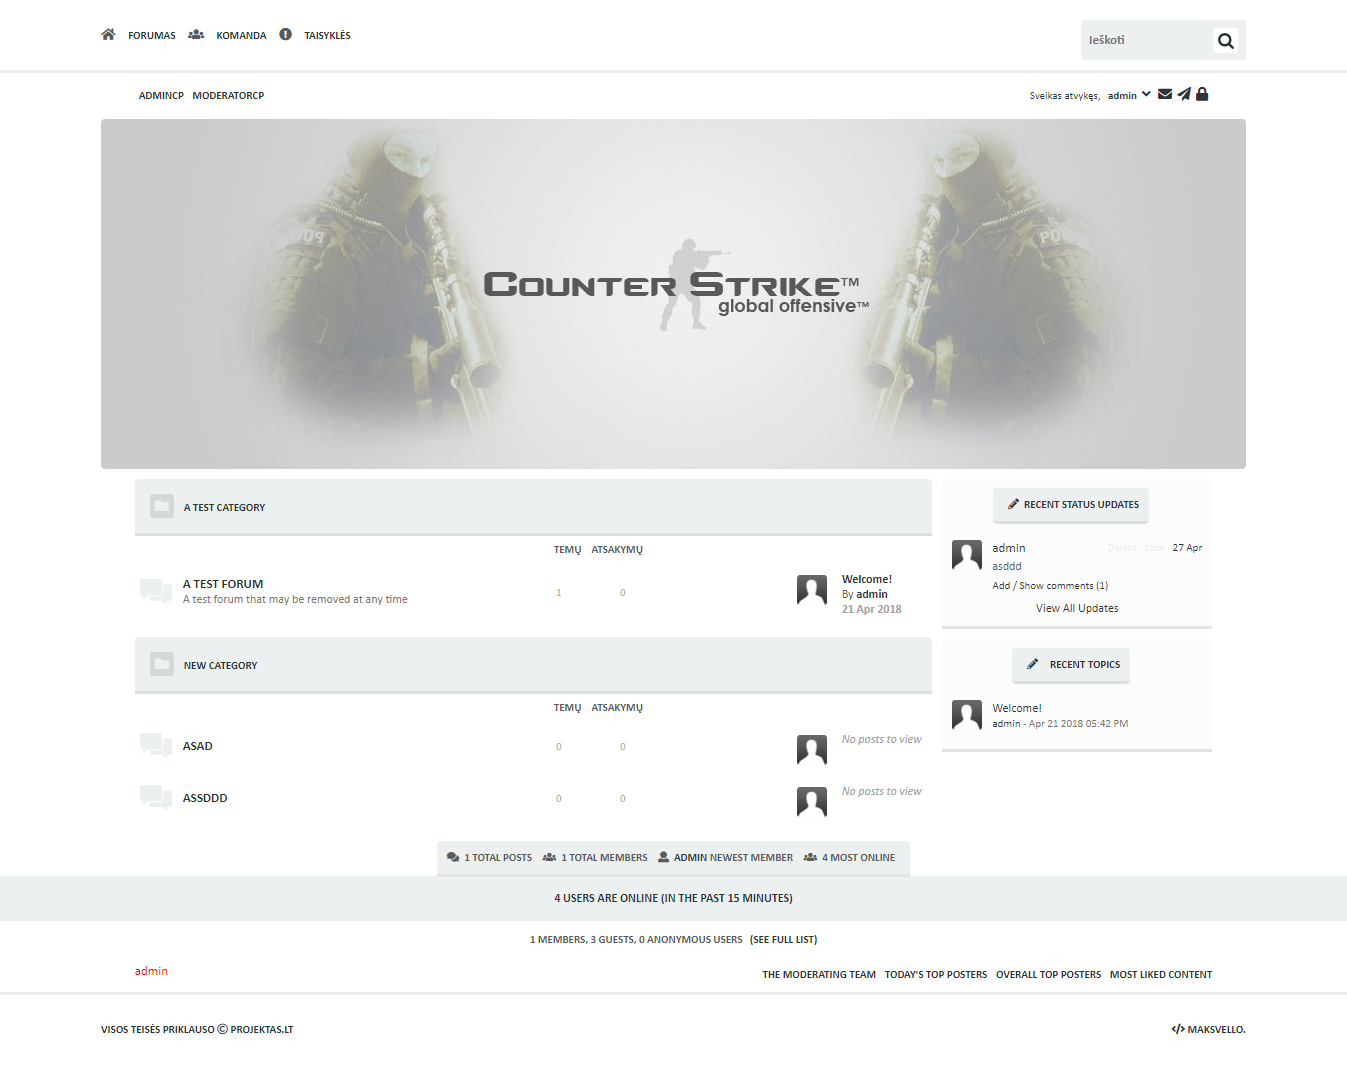This screenshot has width=1347, height=1065.
Task: Open Welcome! in recent topics
Action: pyautogui.click(x=1017, y=708)
